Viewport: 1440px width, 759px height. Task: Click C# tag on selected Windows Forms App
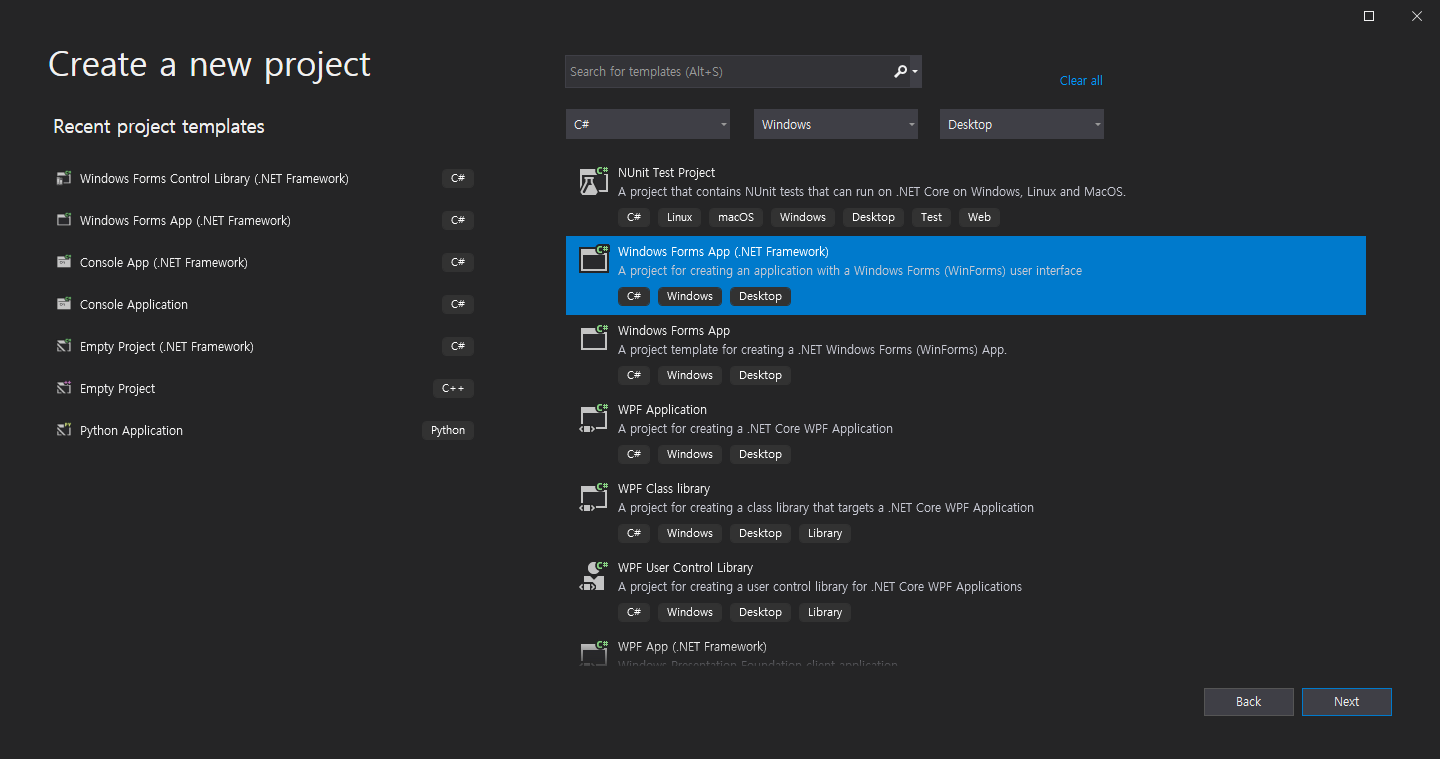634,296
